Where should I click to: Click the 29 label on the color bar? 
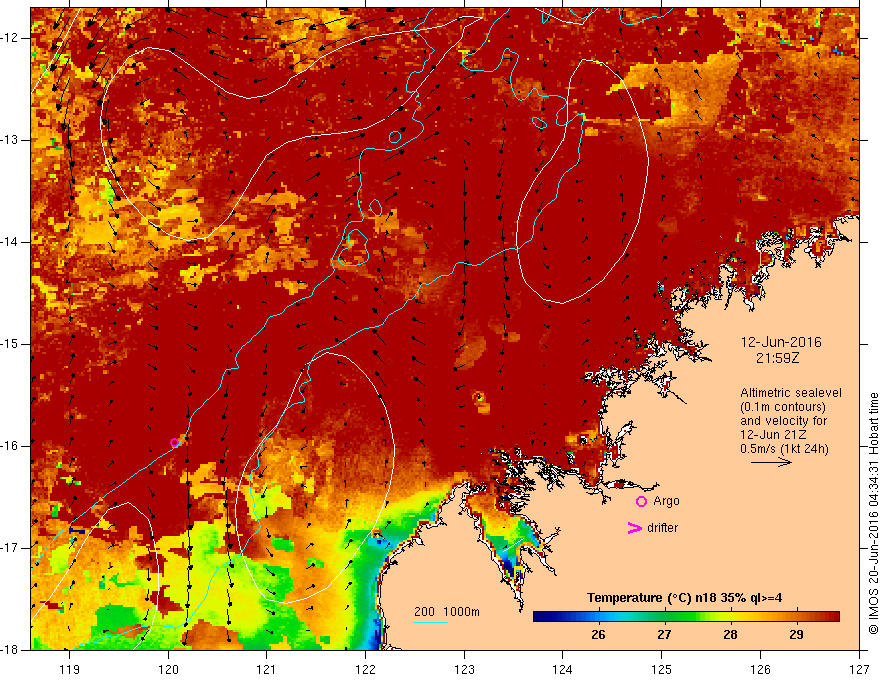pos(796,635)
